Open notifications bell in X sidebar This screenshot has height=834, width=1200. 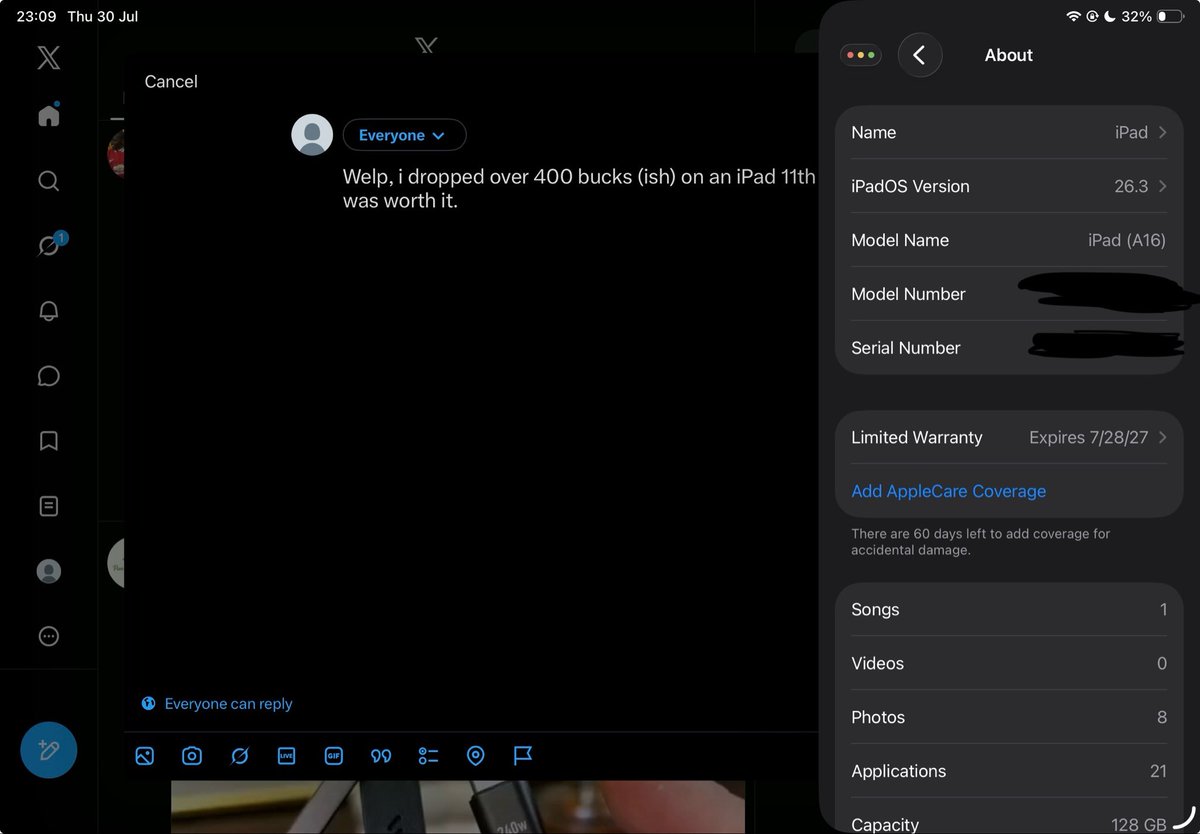pos(48,311)
